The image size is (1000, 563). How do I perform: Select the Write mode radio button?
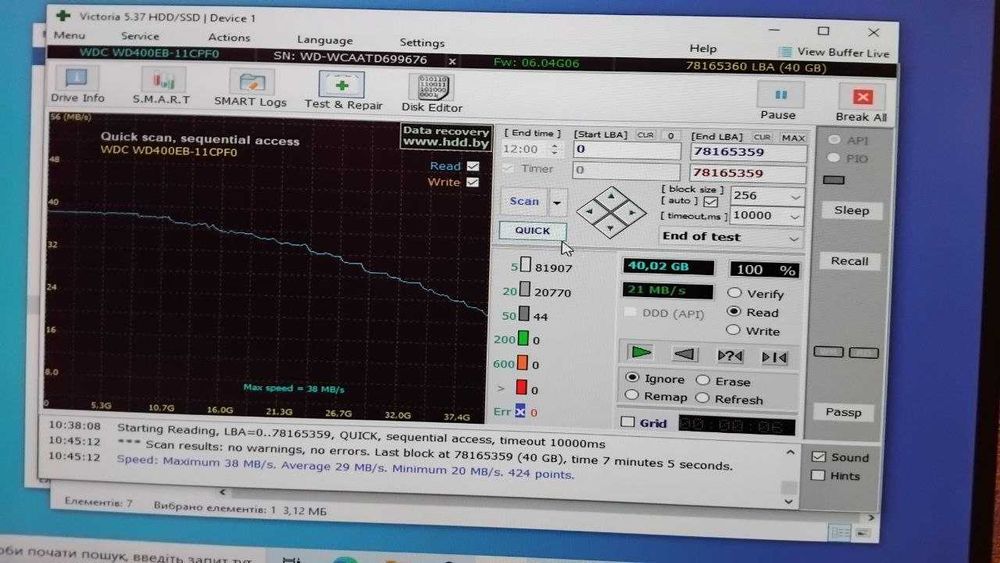click(733, 330)
